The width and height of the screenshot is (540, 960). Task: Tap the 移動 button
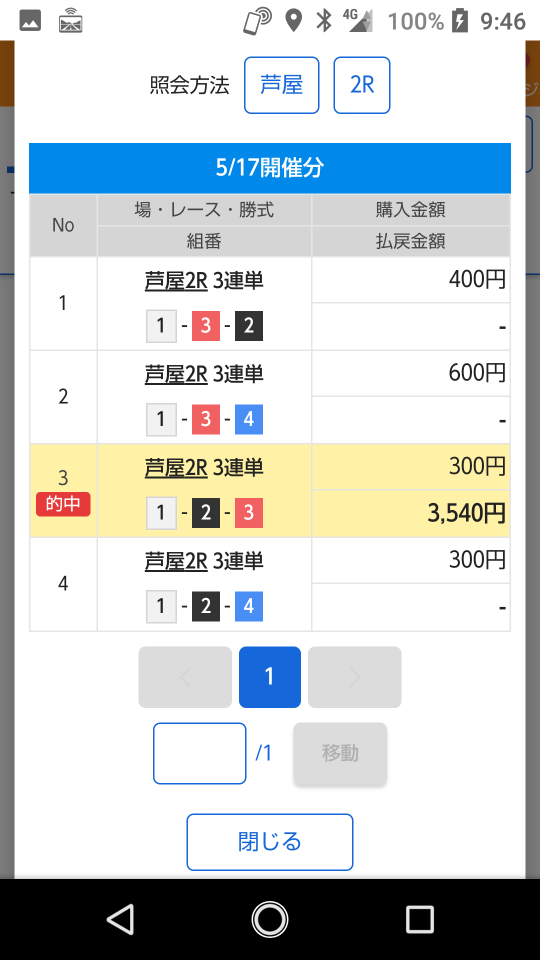(x=340, y=753)
